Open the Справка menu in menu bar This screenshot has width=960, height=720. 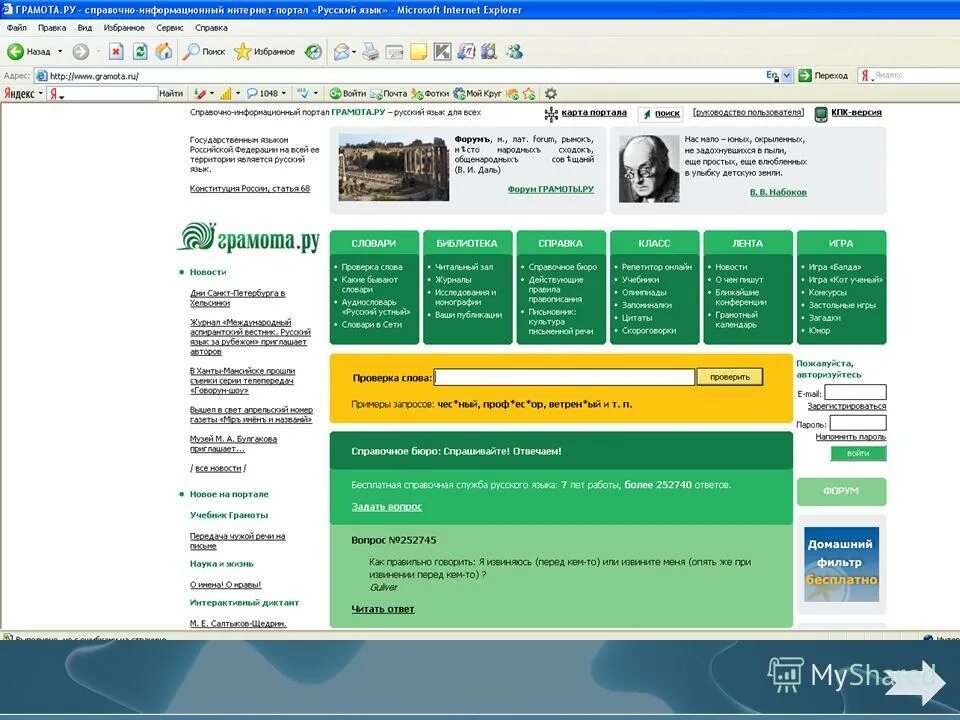tap(211, 28)
